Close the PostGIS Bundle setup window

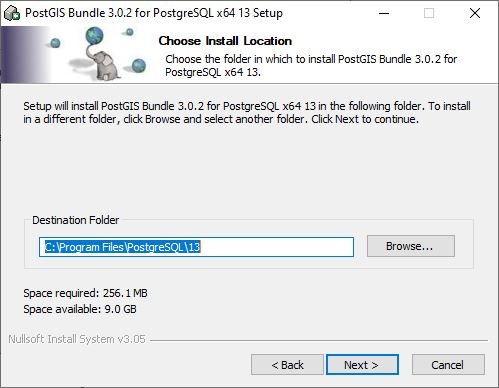click(x=475, y=13)
